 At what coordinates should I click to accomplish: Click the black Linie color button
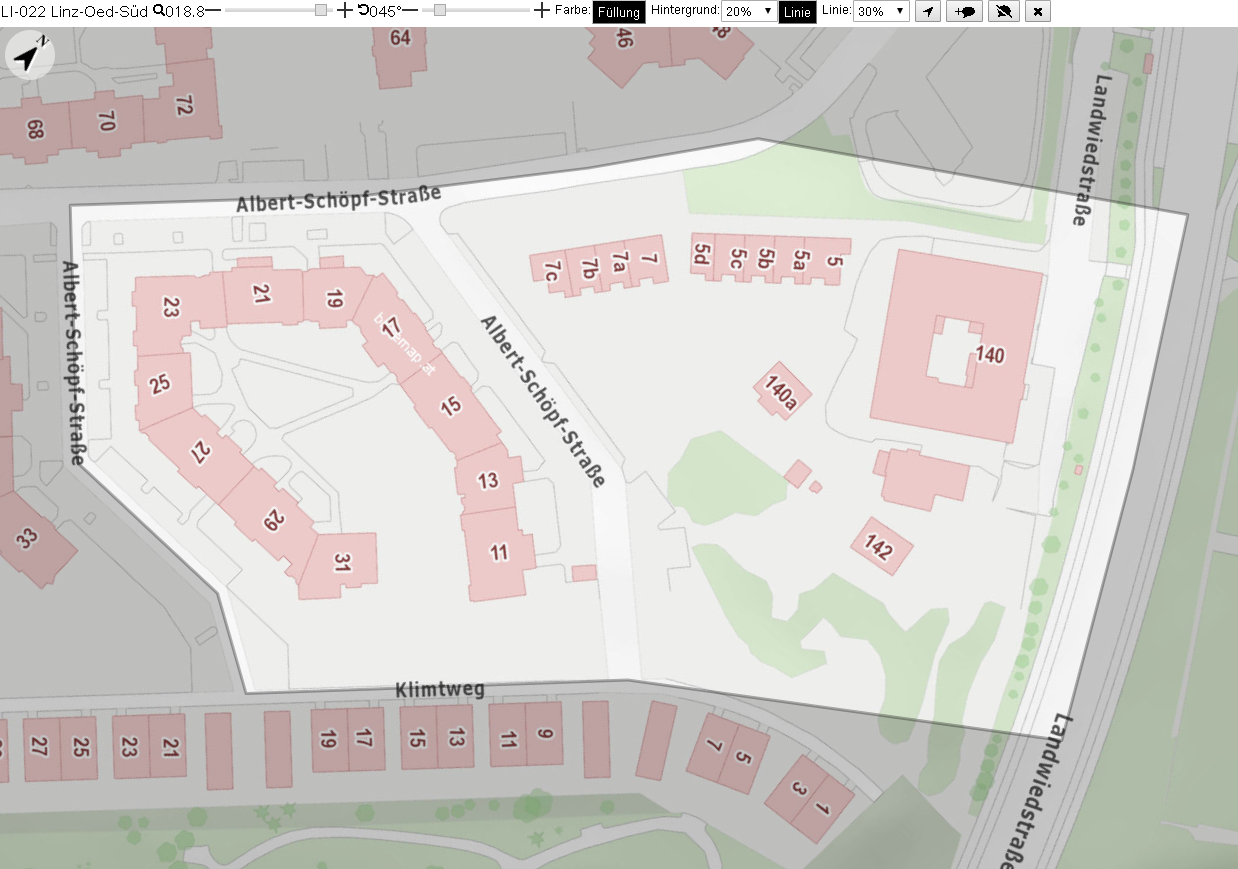[x=797, y=12]
